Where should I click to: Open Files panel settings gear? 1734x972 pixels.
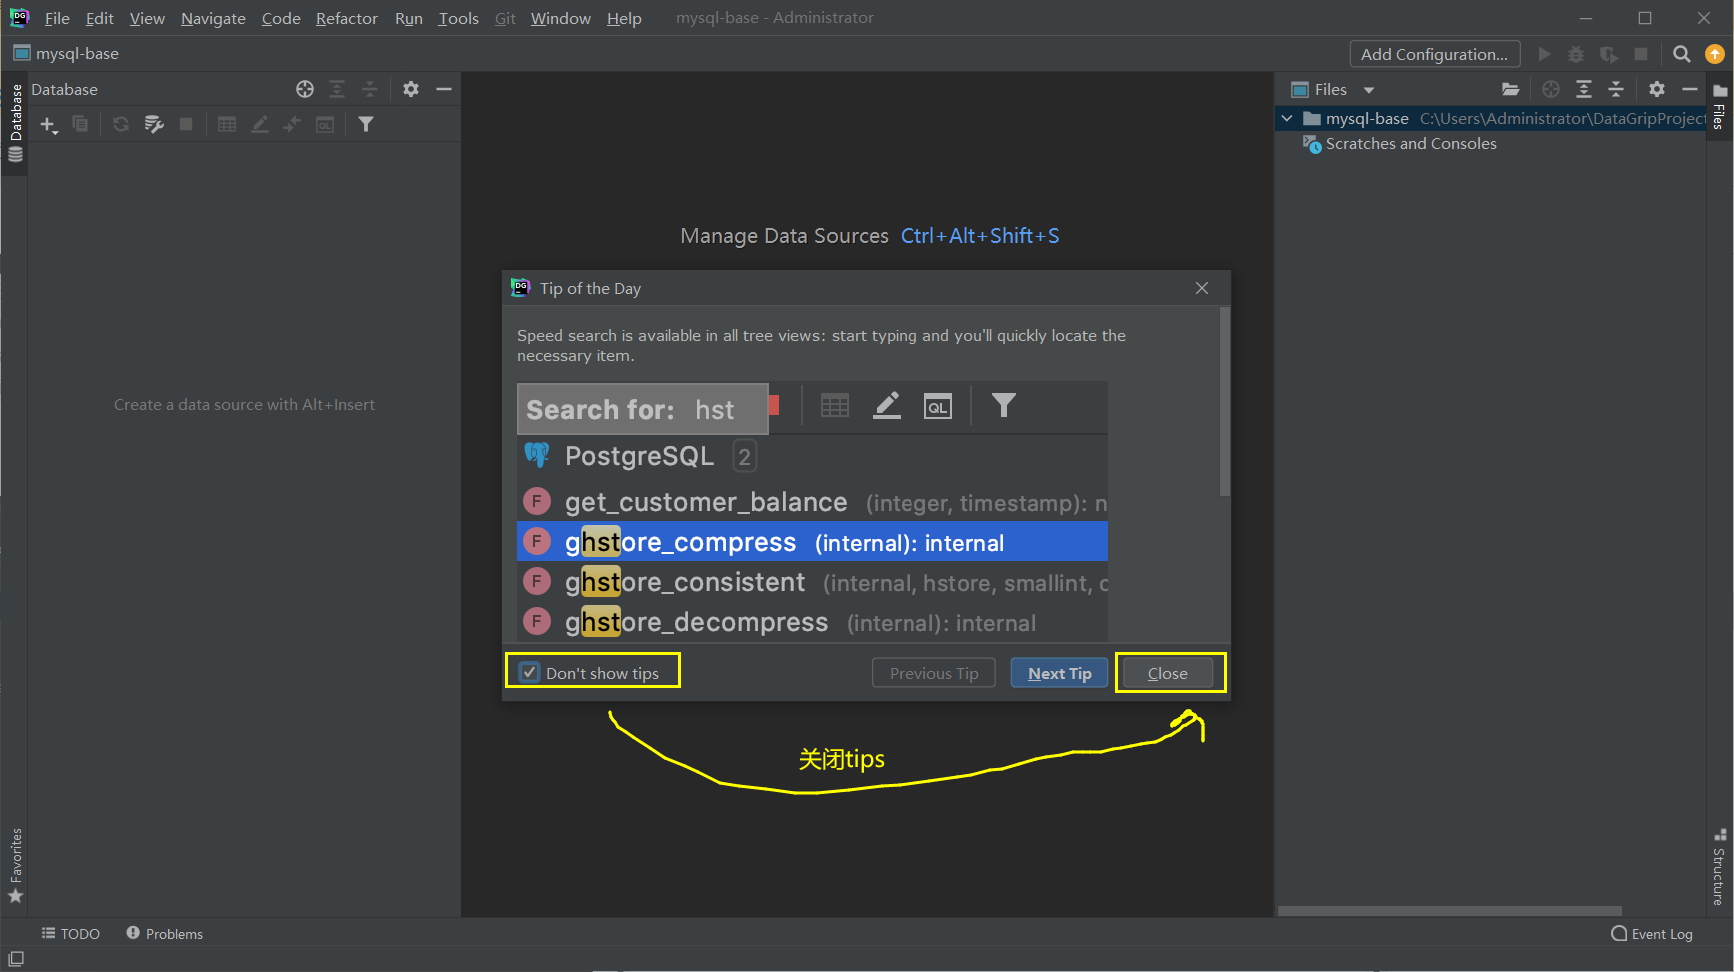coord(1657,89)
